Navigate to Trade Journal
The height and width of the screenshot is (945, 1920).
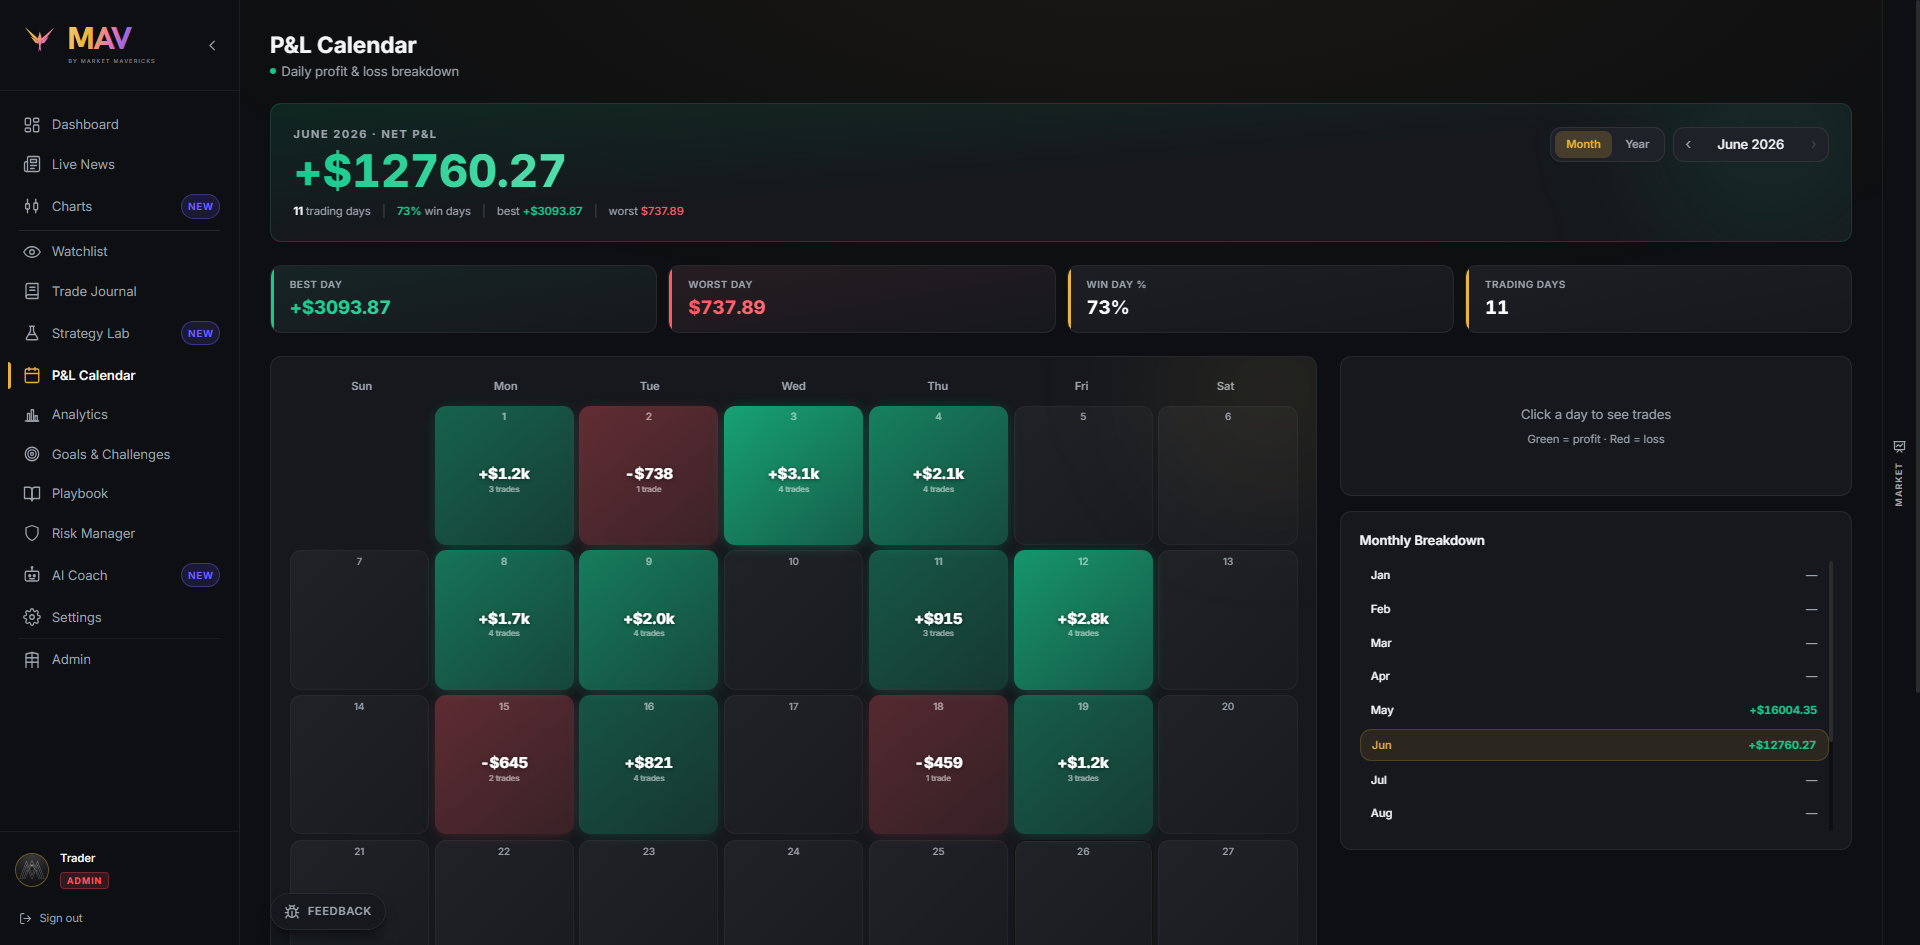coord(119,291)
